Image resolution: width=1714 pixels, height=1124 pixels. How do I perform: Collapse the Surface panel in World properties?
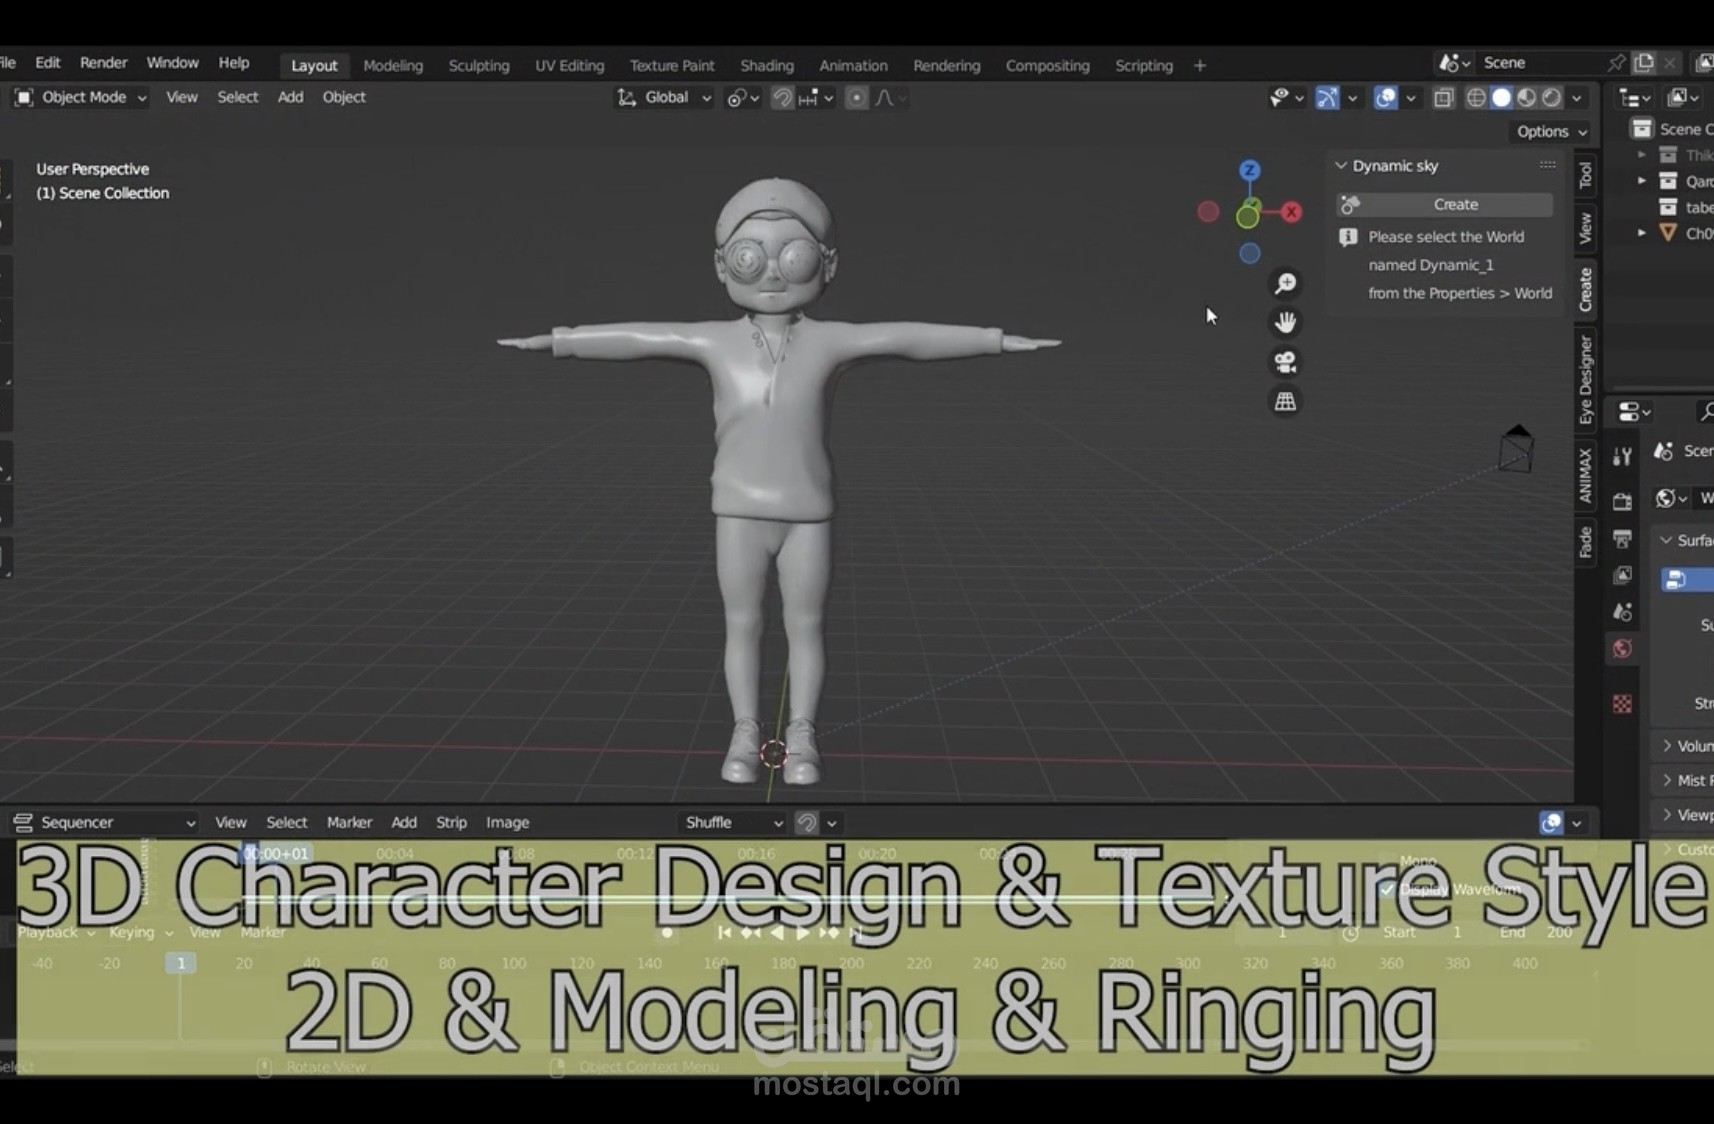click(1666, 540)
